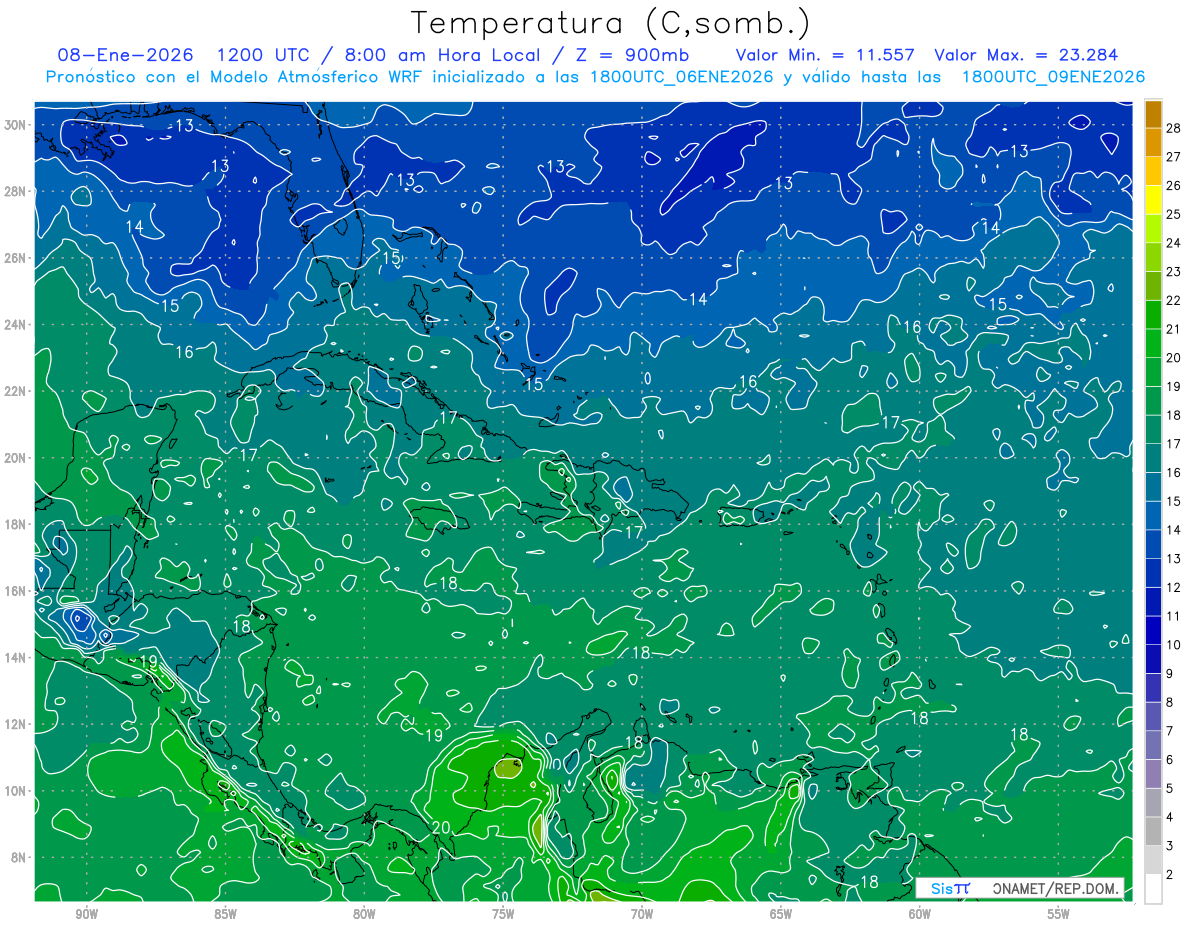Click the "65W" longitude axis label

(x=781, y=914)
